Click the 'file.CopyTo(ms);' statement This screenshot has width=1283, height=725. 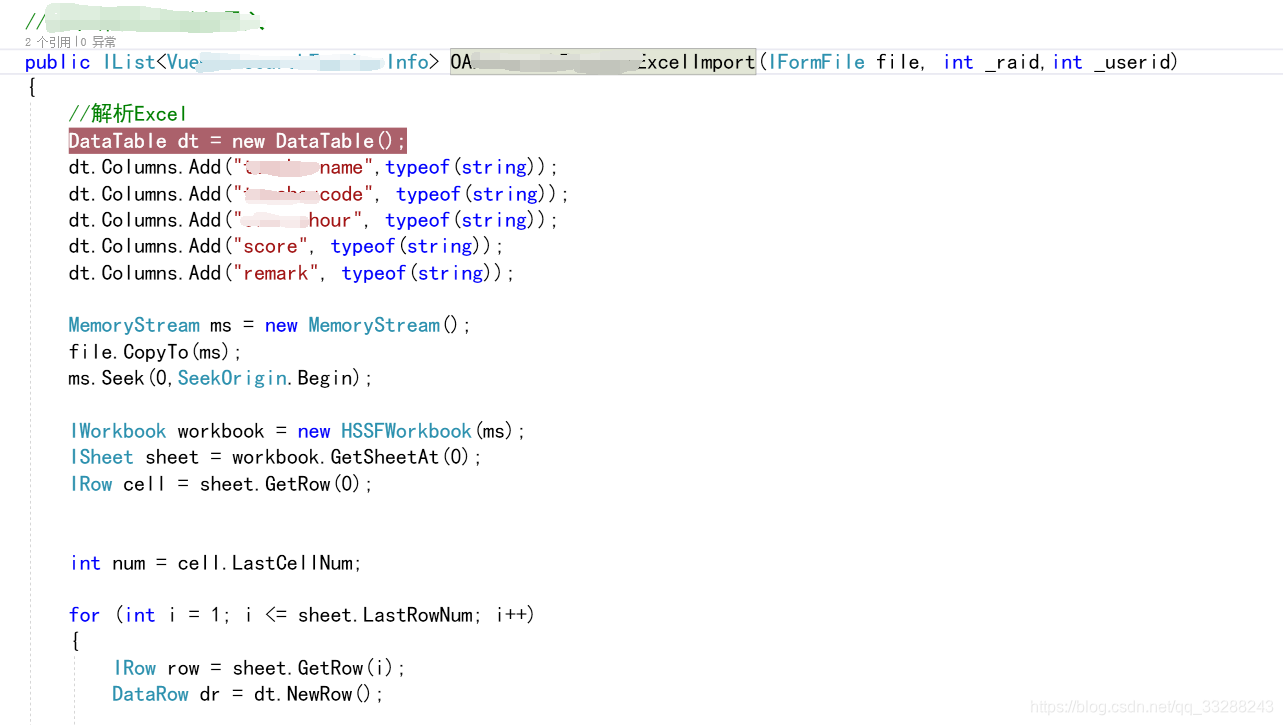(x=156, y=352)
